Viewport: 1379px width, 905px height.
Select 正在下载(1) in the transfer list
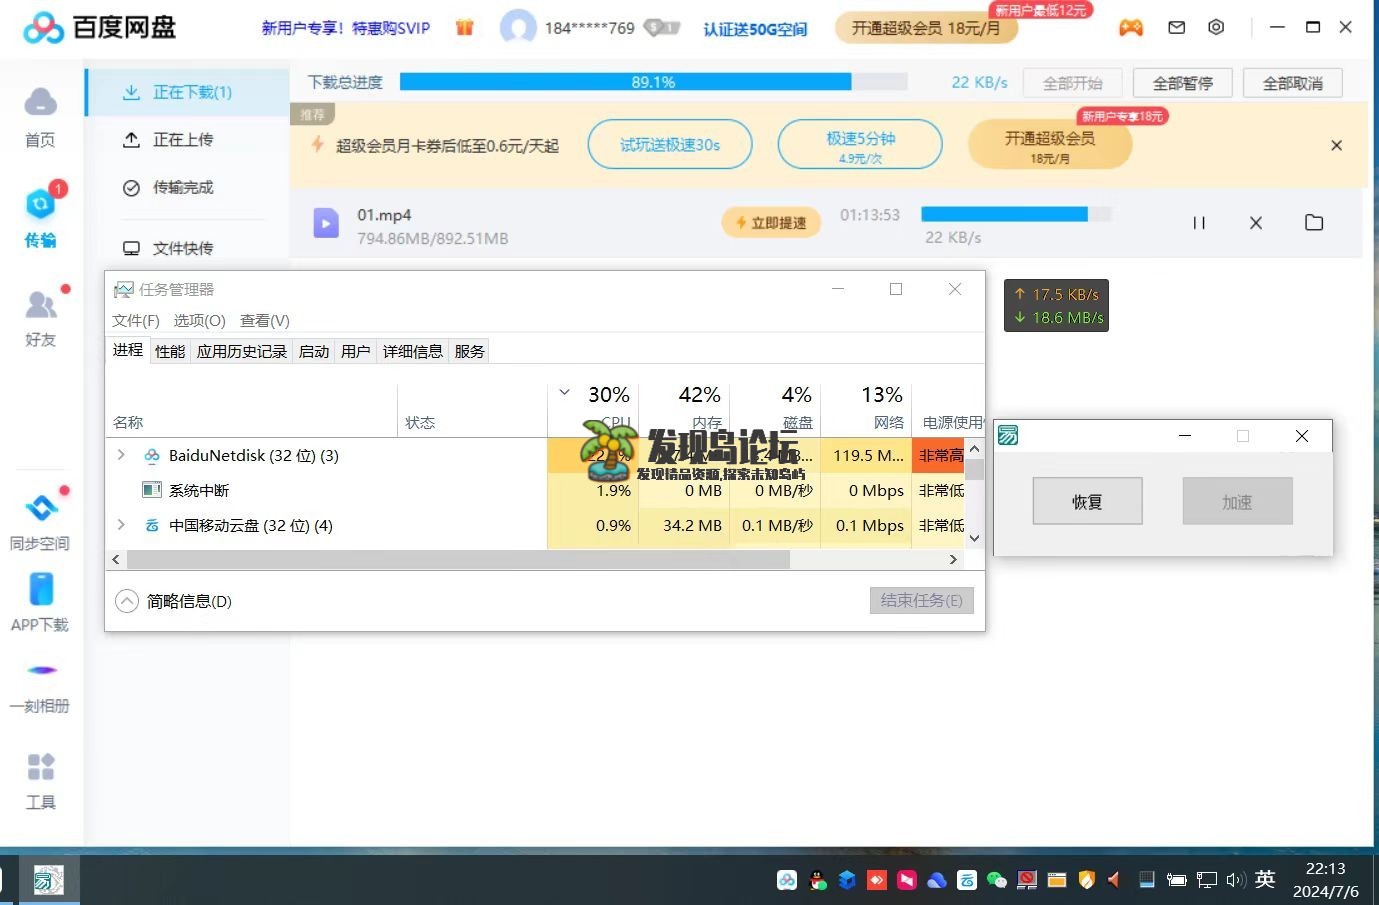pyautogui.click(x=188, y=92)
